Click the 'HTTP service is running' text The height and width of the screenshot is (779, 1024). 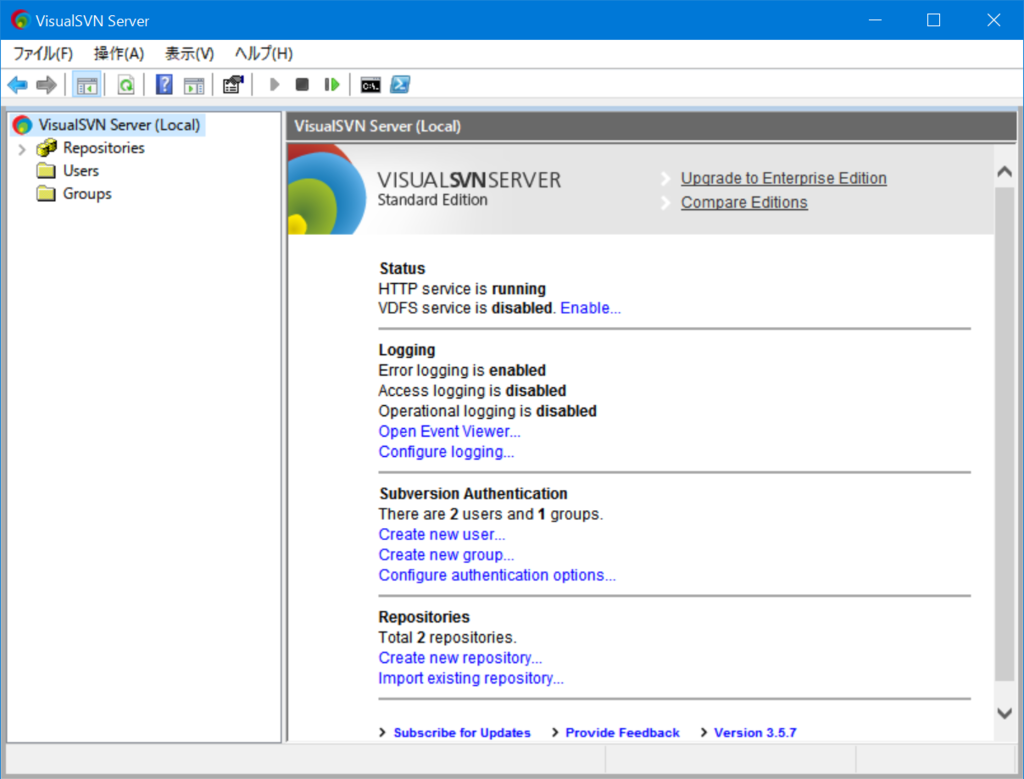coord(462,289)
